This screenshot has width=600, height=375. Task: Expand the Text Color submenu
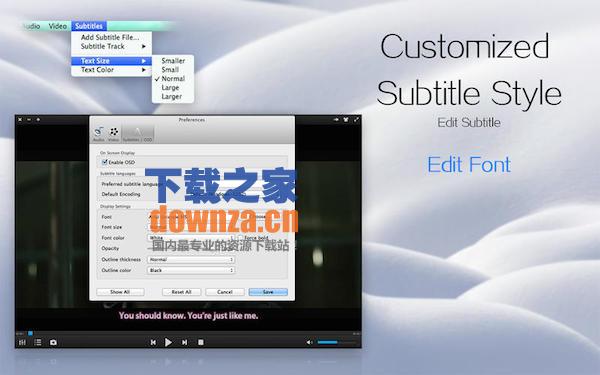pyautogui.click(x=111, y=70)
